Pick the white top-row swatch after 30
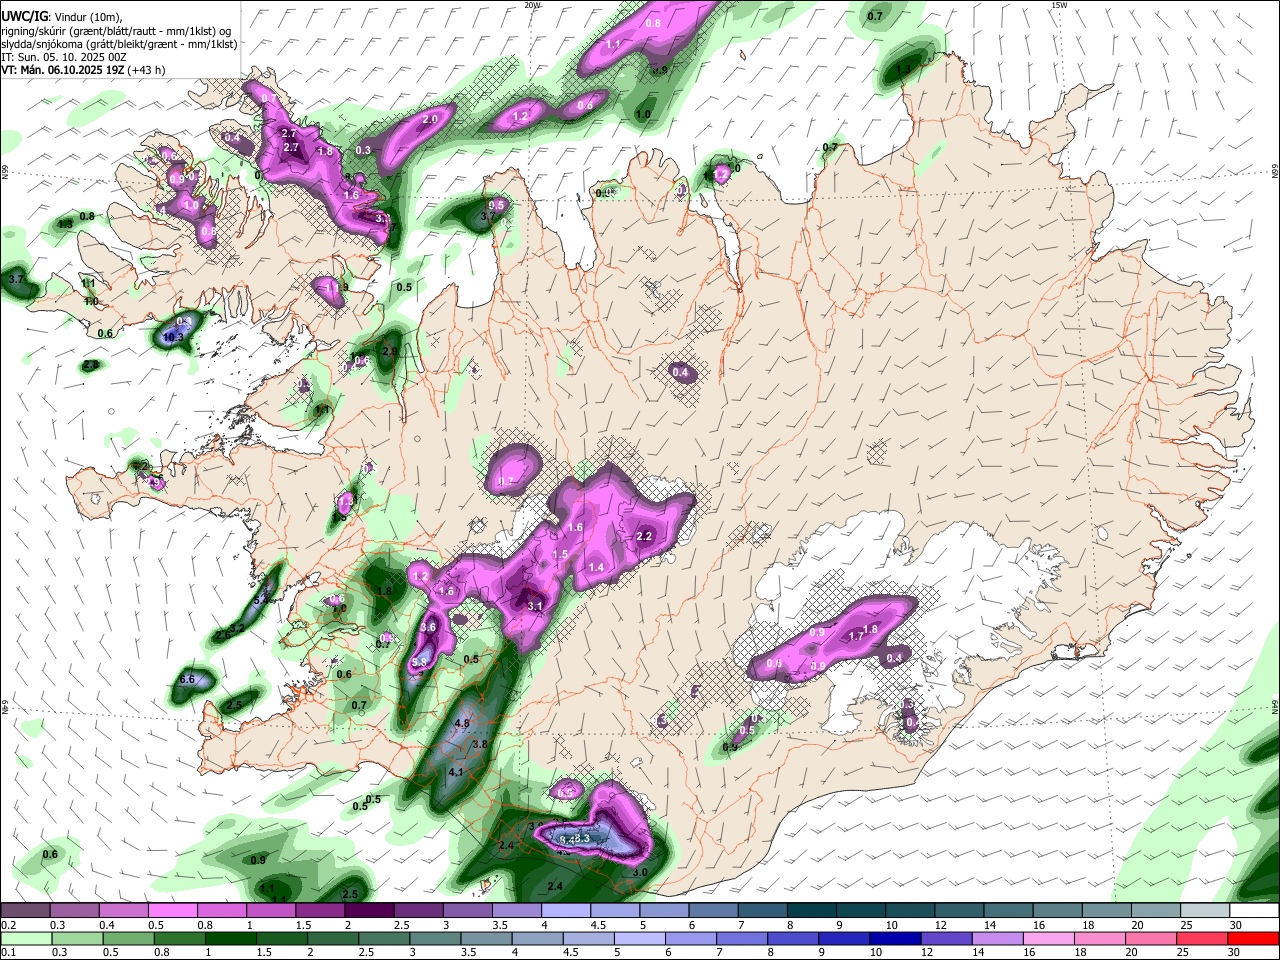Viewport: 1280px width, 960px height. [1252, 910]
